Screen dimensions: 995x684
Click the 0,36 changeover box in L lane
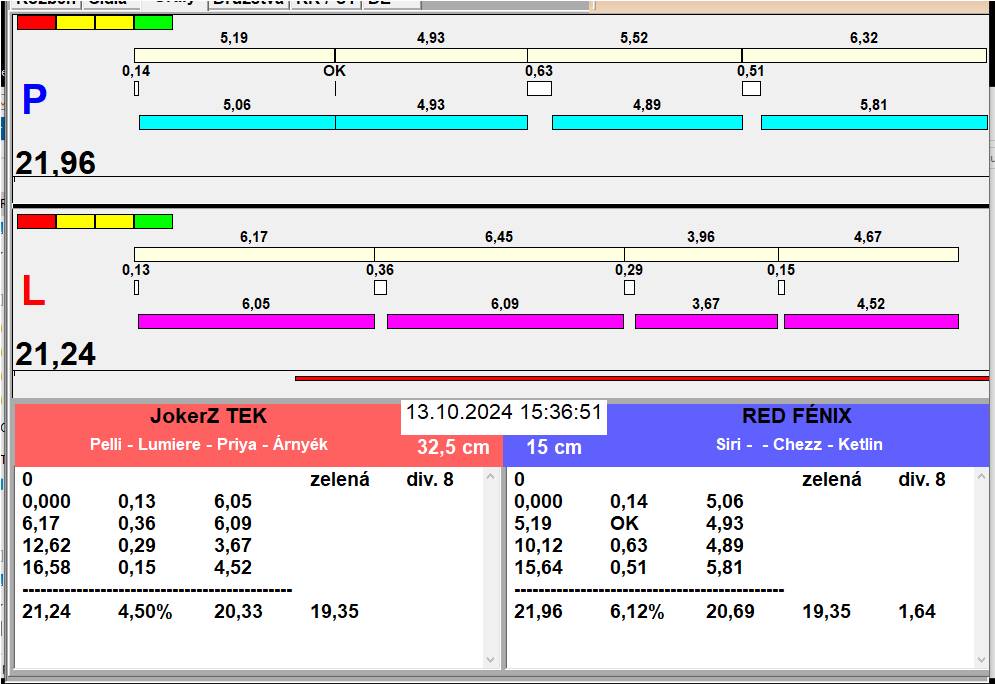pos(380,288)
